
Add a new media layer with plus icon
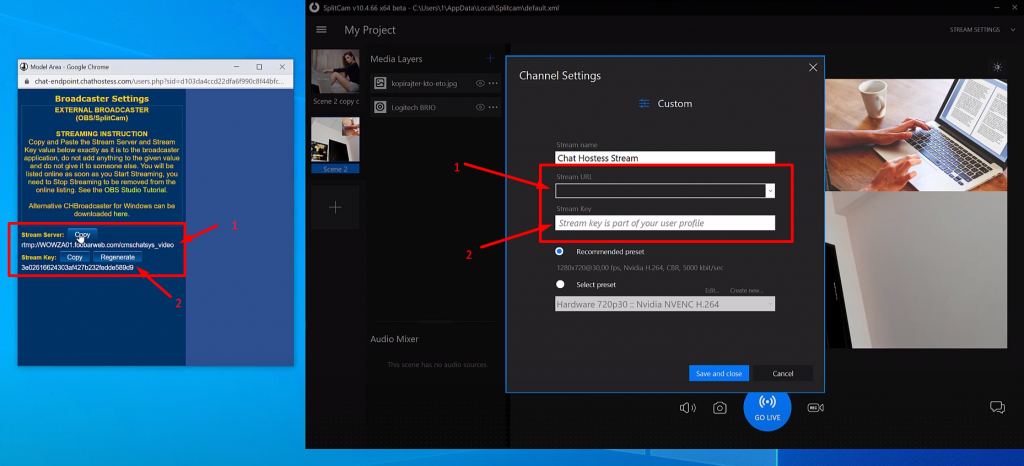(490, 58)
